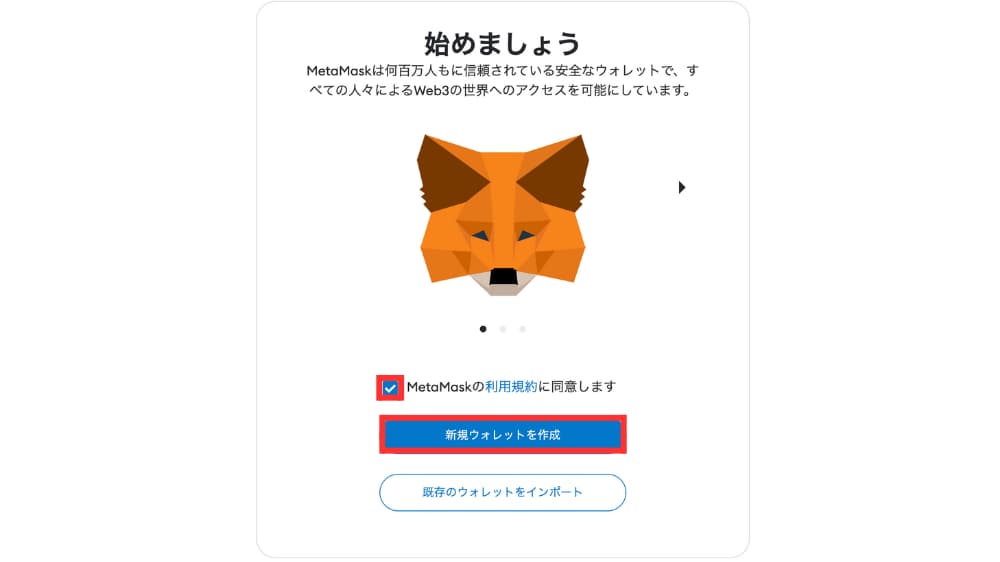Jump to the second carousel slide dot

503,329
